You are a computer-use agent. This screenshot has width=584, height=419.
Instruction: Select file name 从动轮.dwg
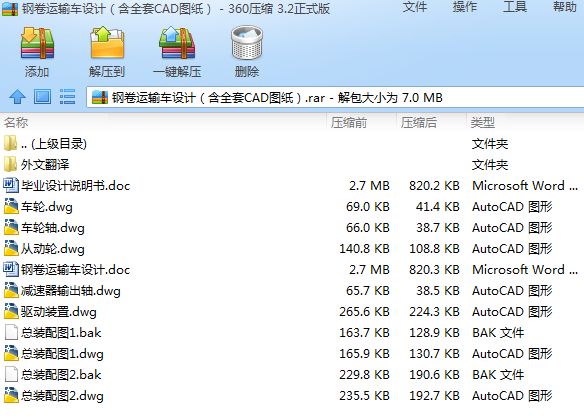coord(53,248)
